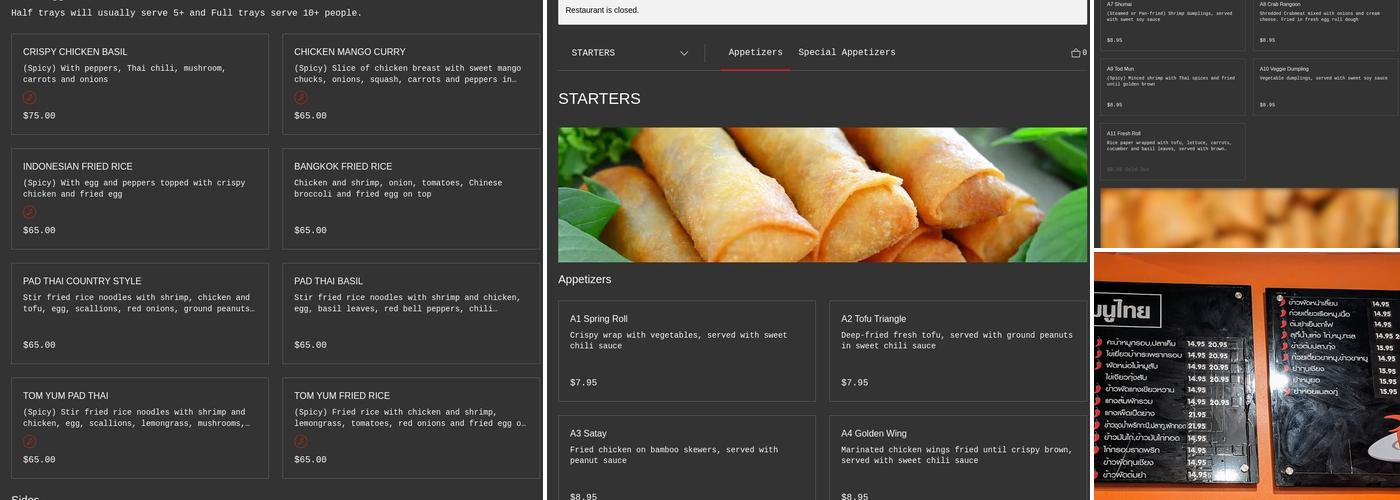Open the Tom Yum Pad Thai card
1400x500 pixels.
(x=140, y=428)
